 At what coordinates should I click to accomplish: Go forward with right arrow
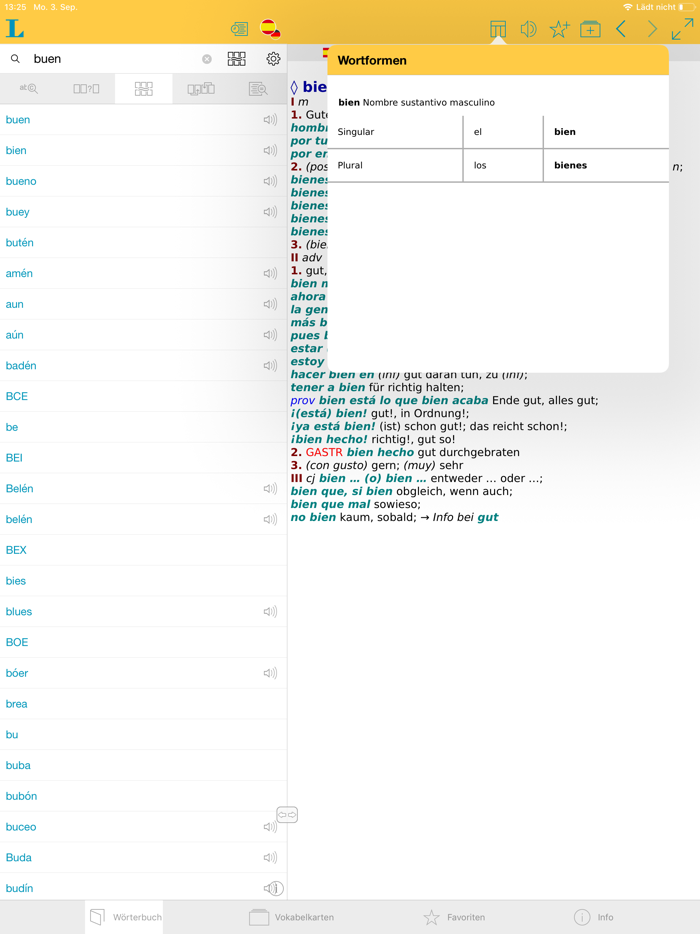(652, 29)
